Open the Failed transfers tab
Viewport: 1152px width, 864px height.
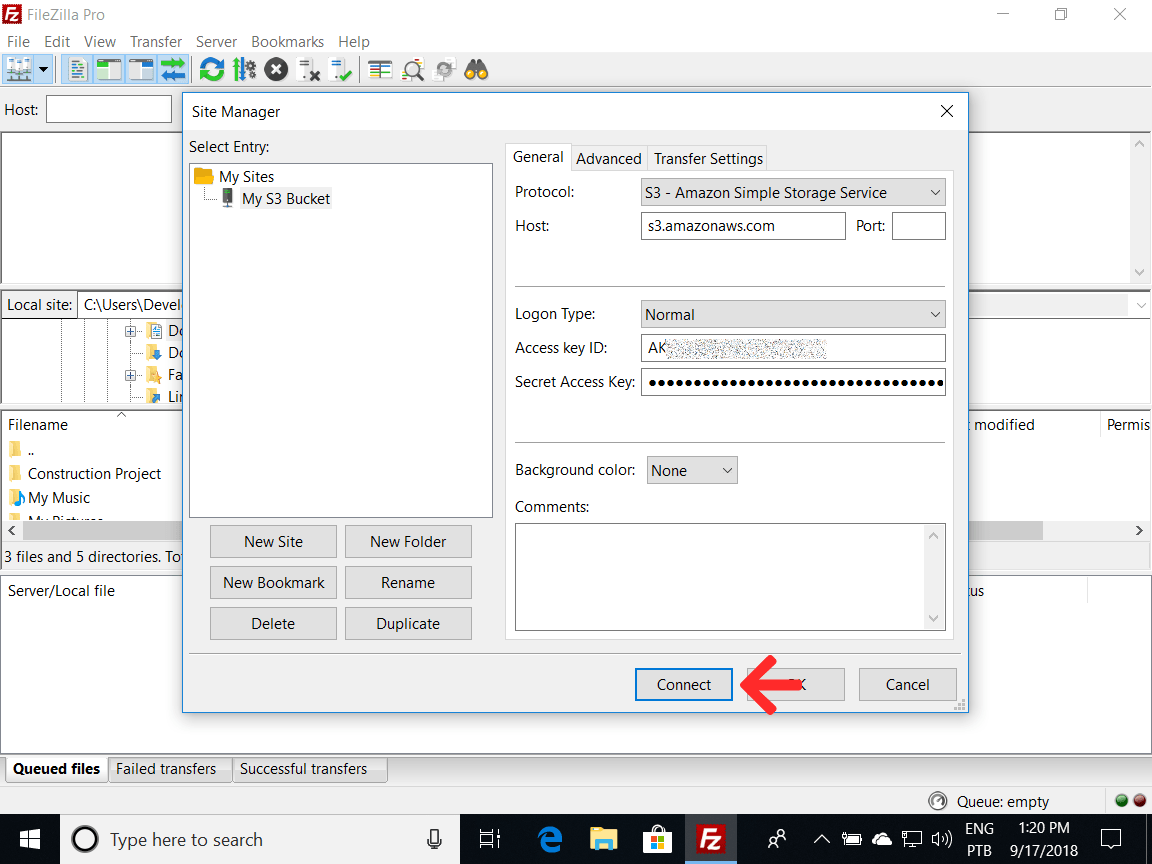coord(168,769)
